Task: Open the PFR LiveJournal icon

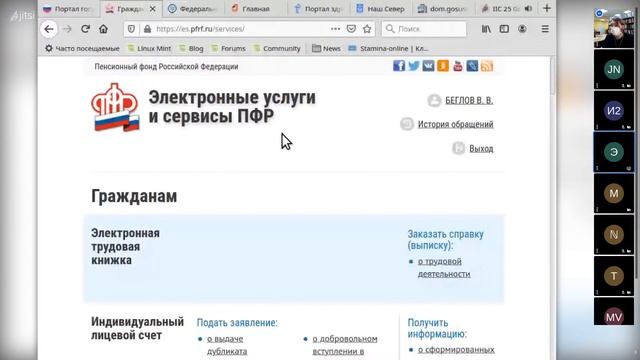Action: pyautogui.click(x=472, y=66)
